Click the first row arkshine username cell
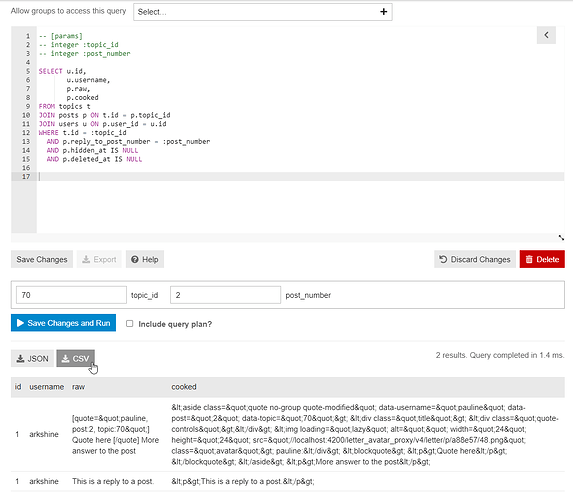Screen dimensions: 573x499 pos(44,434)
